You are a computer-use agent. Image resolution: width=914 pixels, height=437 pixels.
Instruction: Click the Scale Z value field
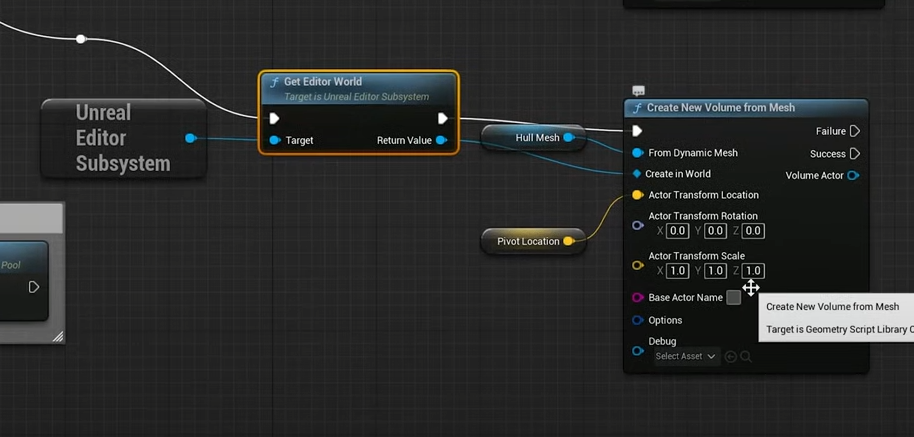pos(753,271)
